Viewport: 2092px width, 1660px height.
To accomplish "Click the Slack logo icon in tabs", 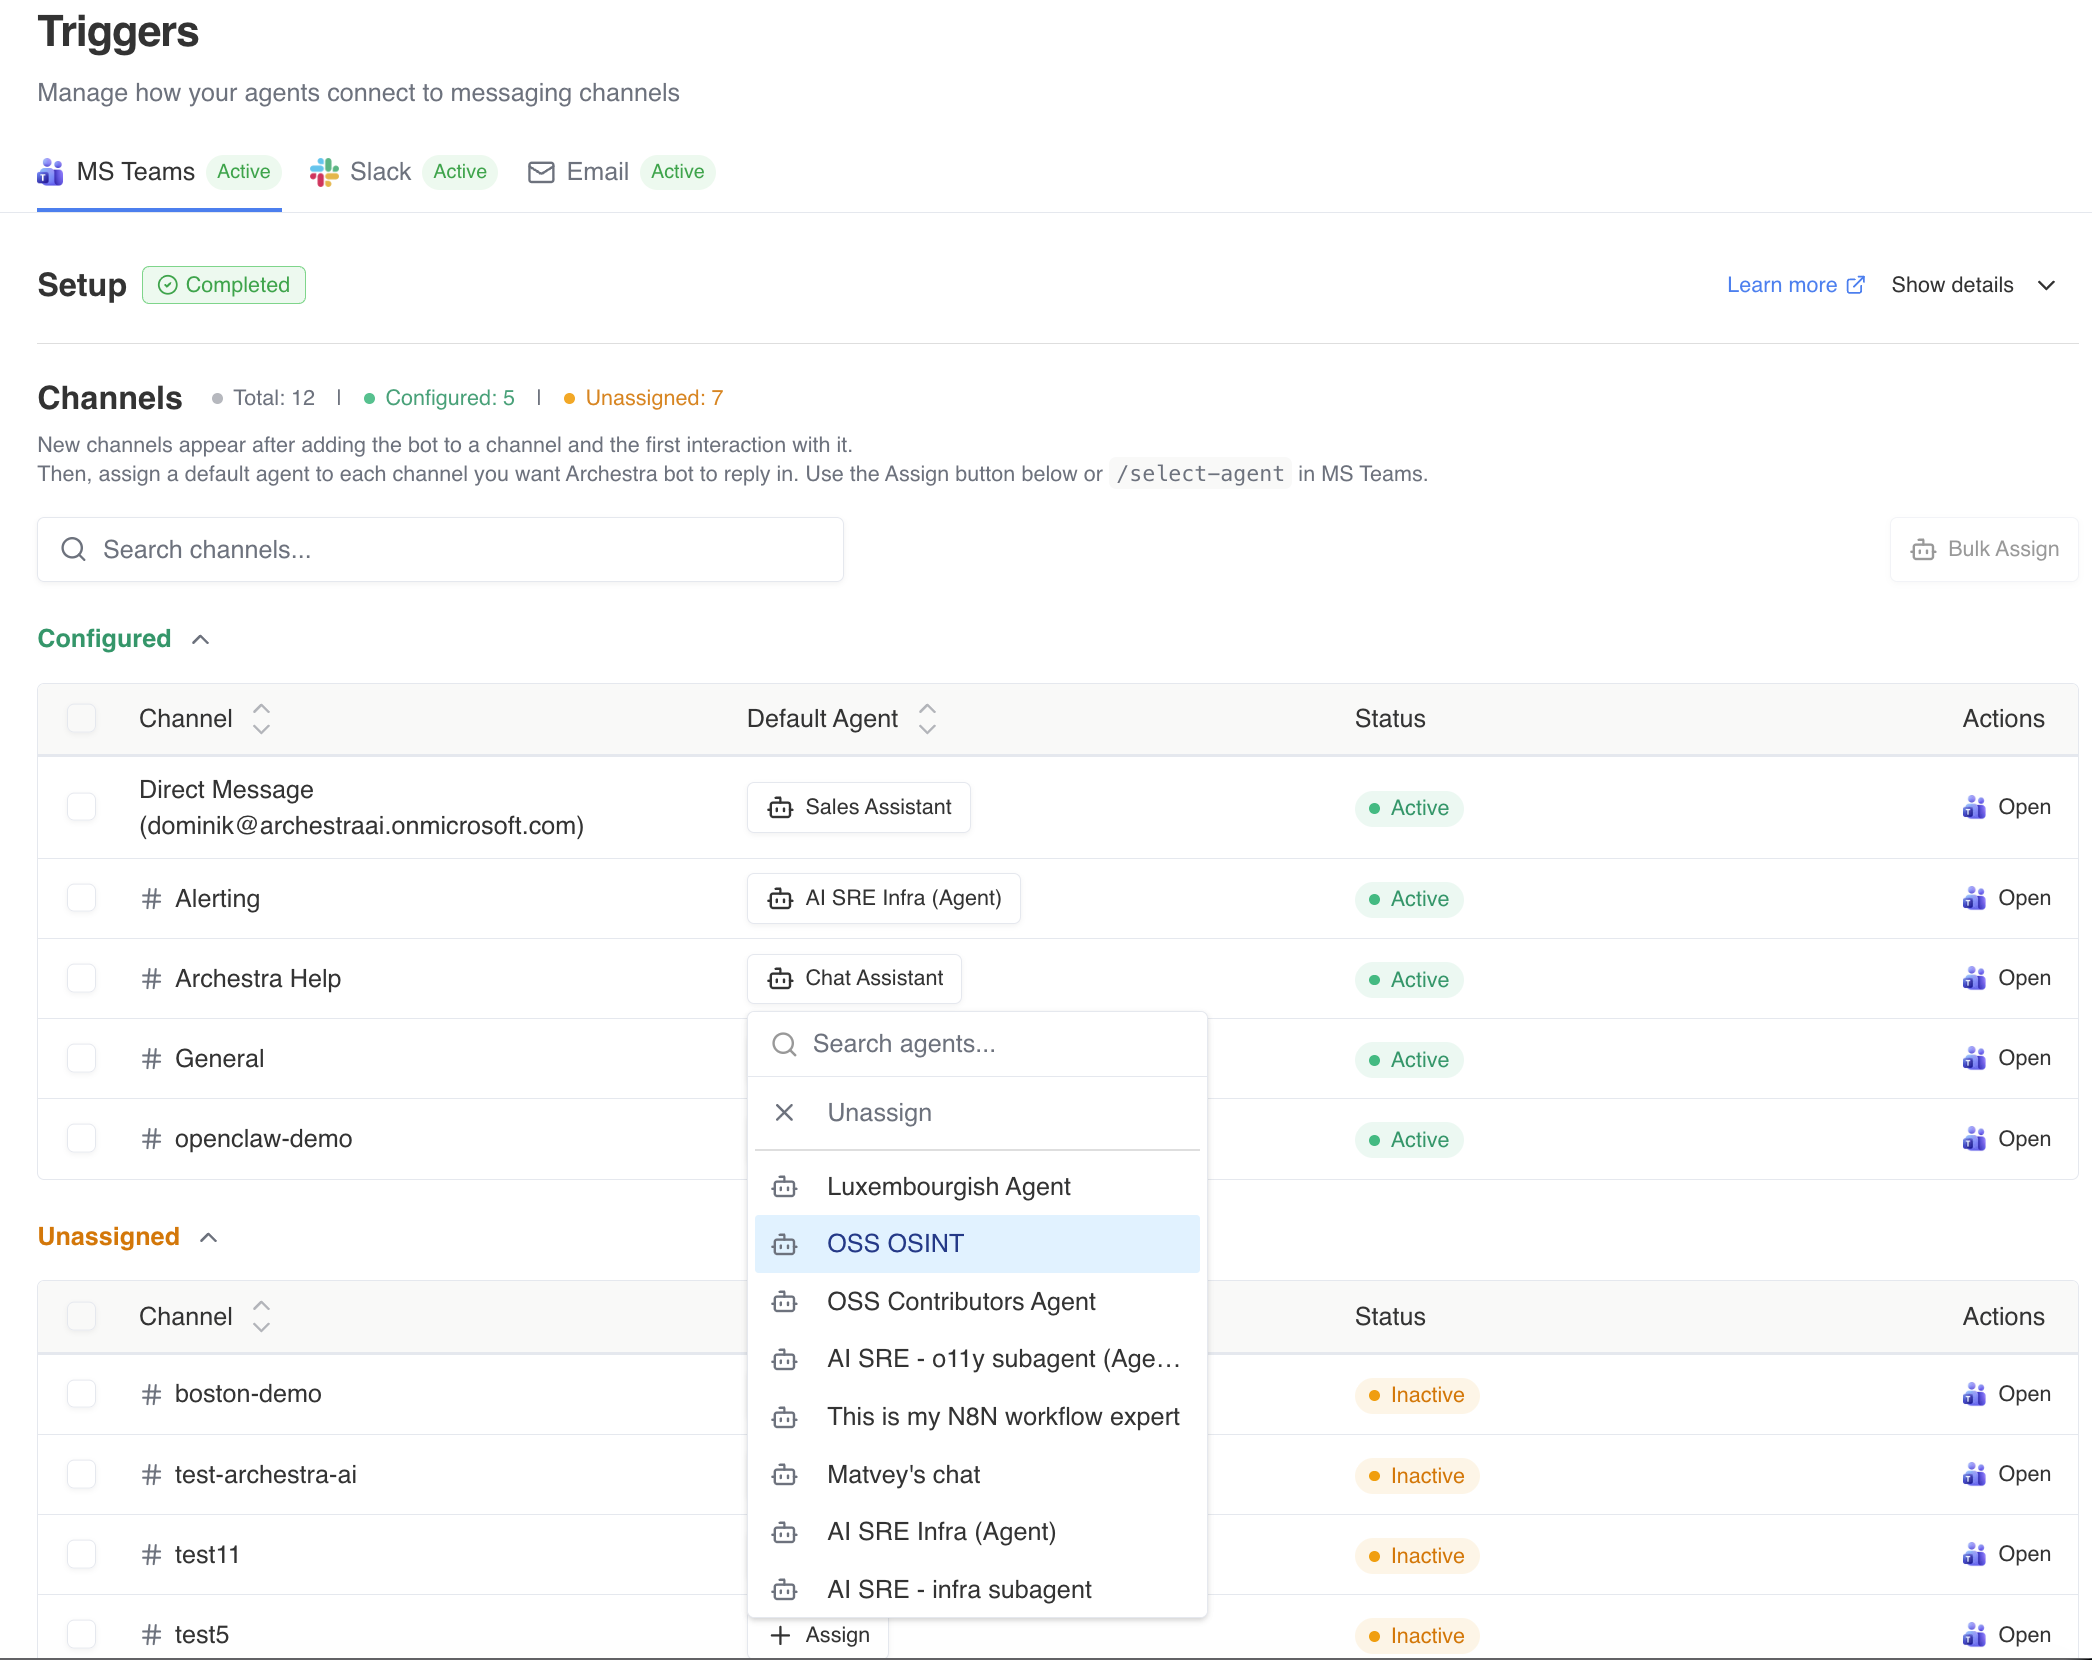I will [x=324, y=172].
